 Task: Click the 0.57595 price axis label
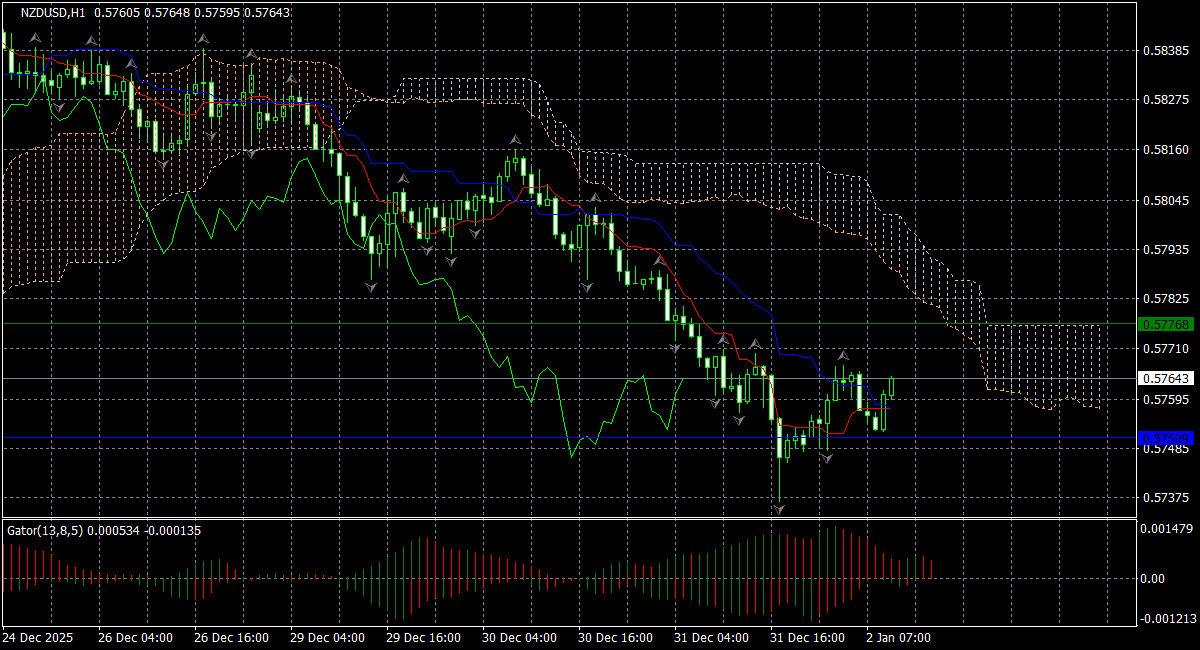pos(1165,399)
